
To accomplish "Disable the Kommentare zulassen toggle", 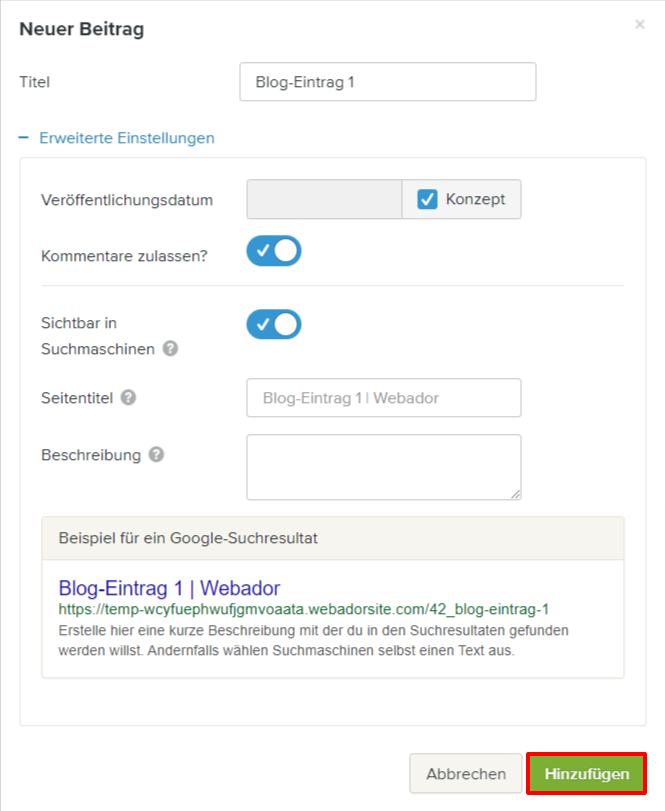I will coord(274,251).
